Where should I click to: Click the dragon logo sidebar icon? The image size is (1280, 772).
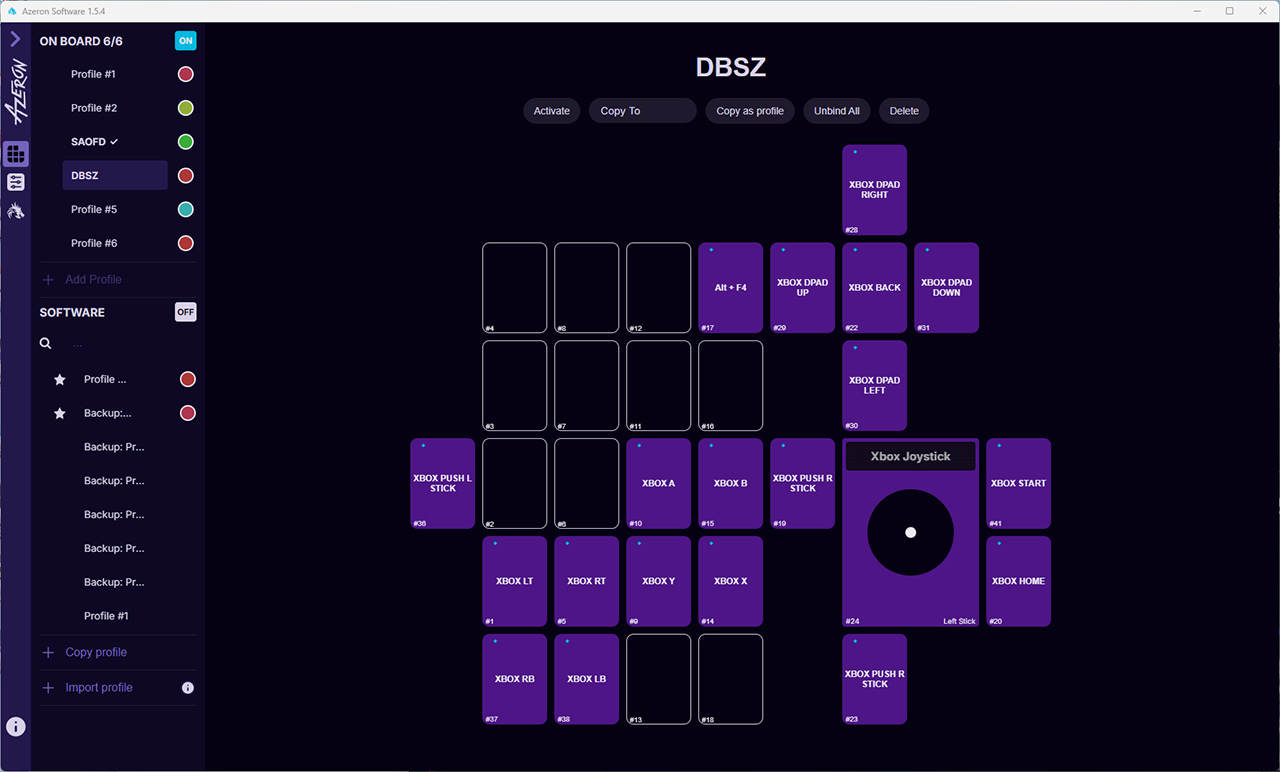[x=16, y=210]
